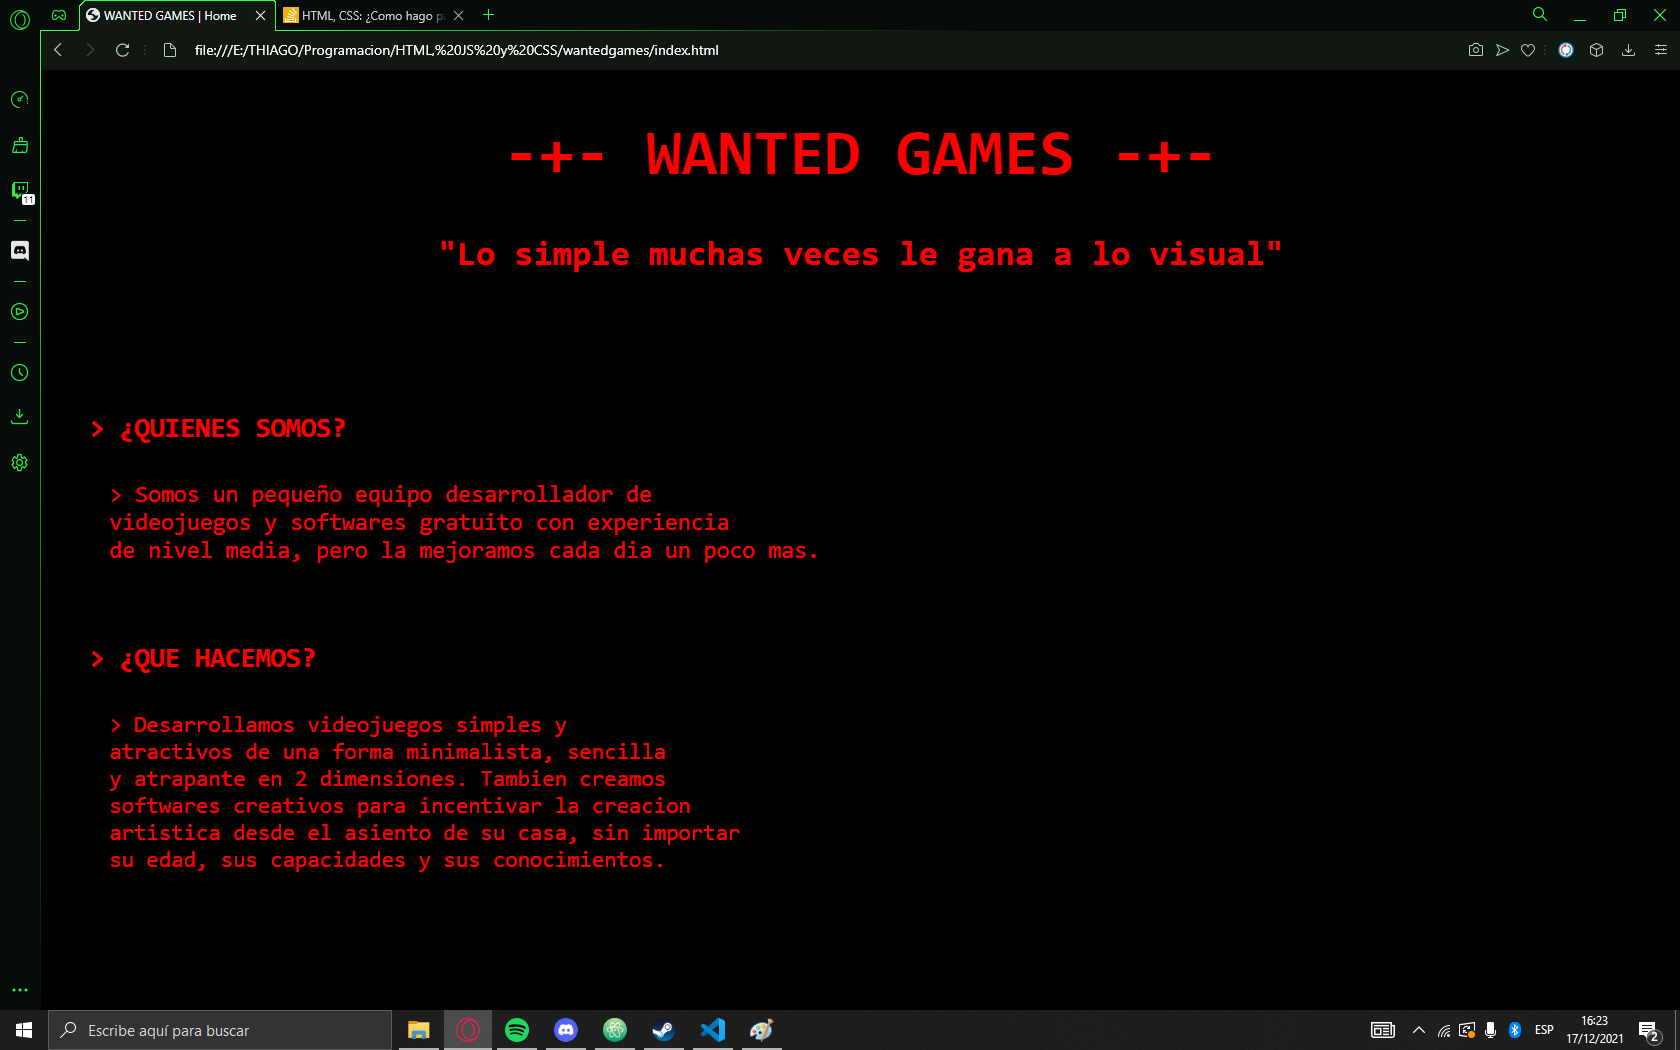Open GX Corner gamepad icon
The image size is (1680, 1050).
coord(59,15)
